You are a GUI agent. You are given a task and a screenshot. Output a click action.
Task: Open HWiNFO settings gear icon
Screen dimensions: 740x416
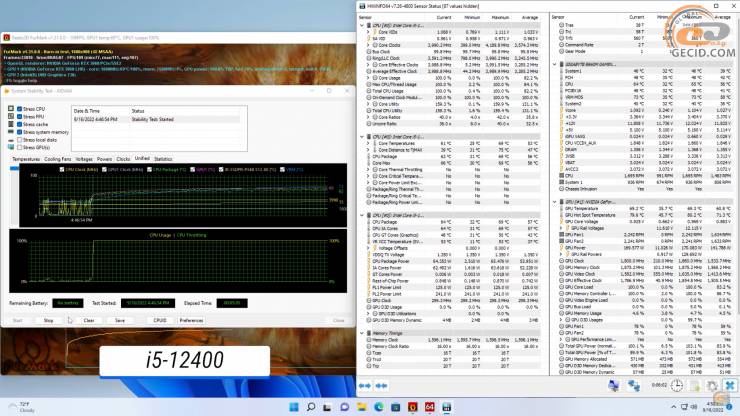pyautogui.click(x=712, y=386)
